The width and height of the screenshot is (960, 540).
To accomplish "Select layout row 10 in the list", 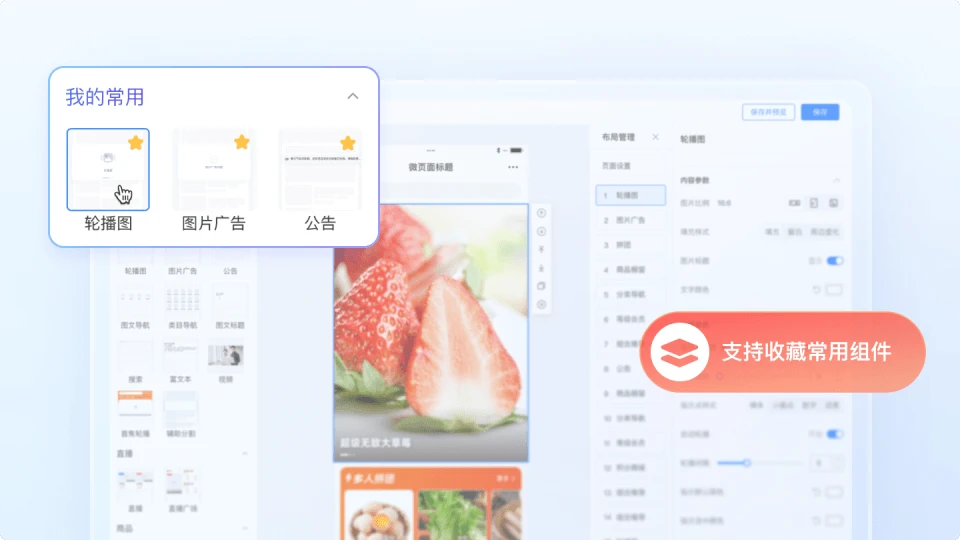I will (631, 418).
